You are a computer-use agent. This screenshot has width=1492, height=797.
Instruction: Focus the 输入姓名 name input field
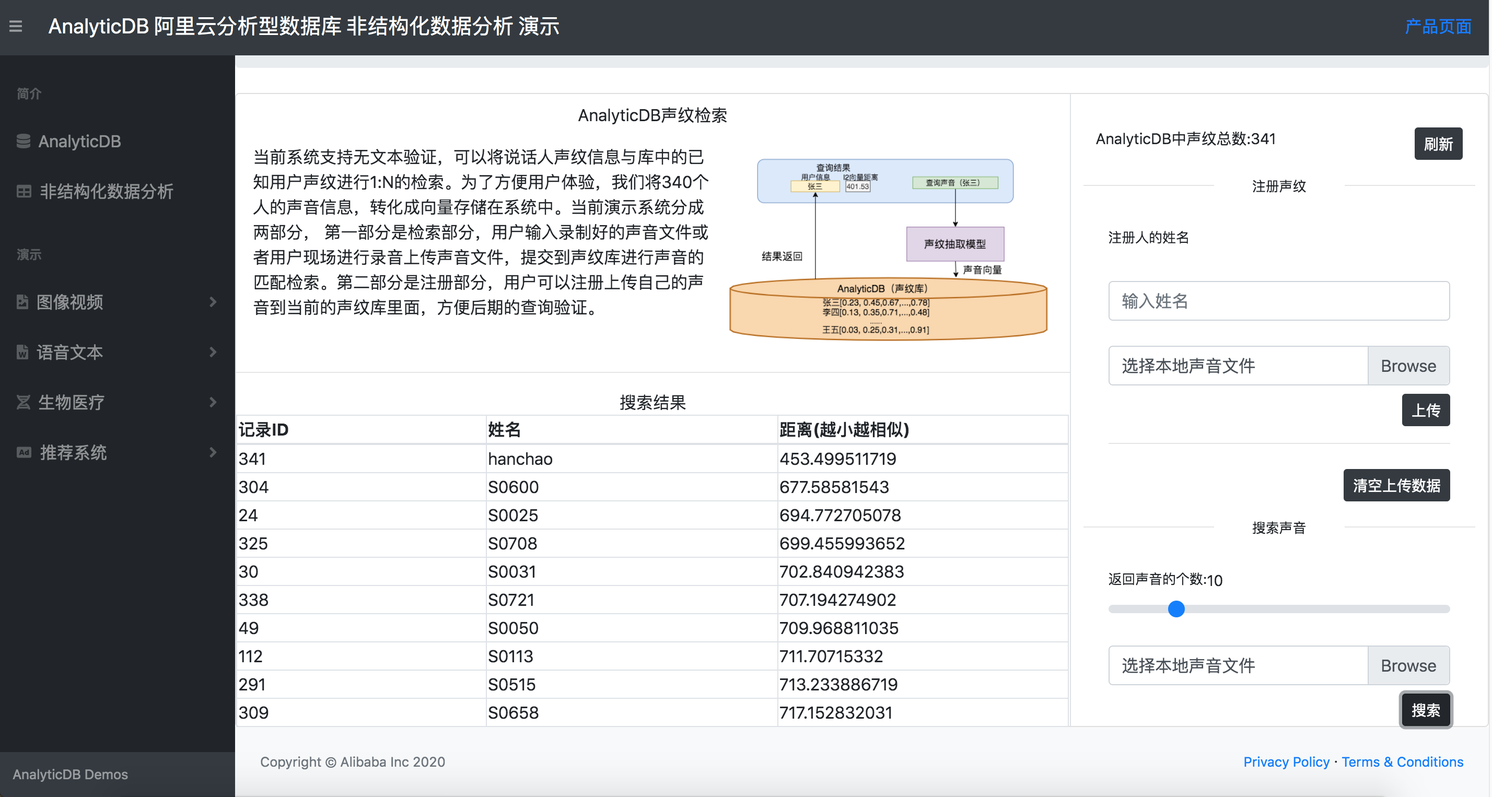[x=1279, y=301]
